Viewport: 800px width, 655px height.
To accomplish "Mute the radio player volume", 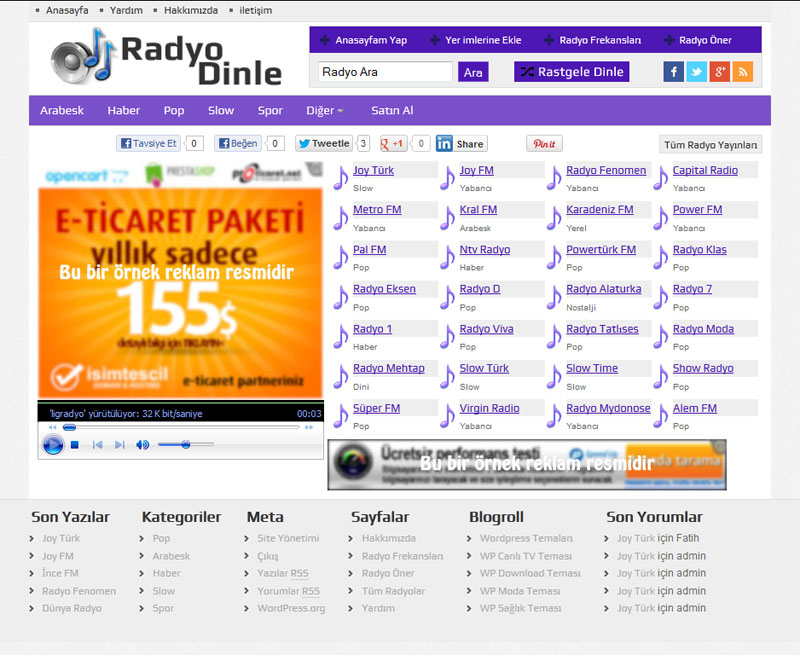I will (x=142, y=445).
